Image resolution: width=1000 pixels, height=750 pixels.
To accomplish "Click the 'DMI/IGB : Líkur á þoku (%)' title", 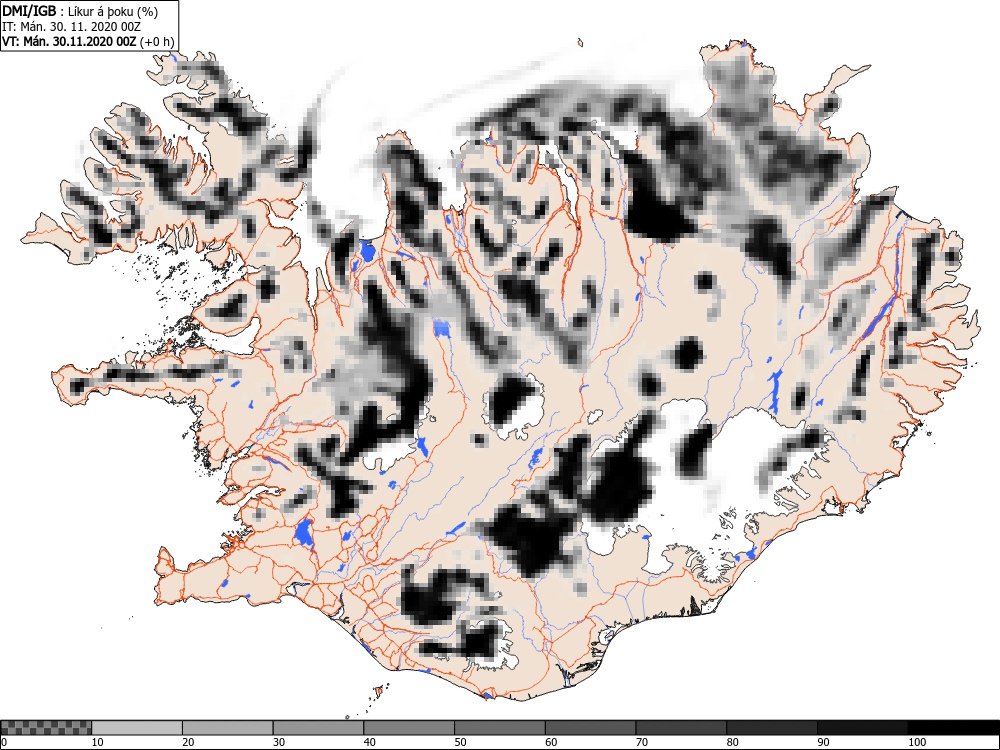I will (80, 11).
